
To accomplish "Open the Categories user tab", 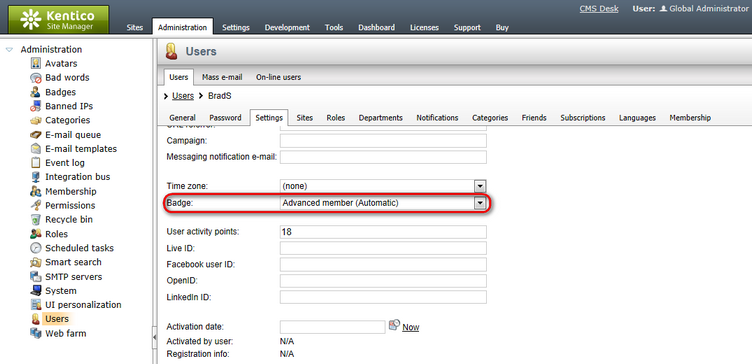I will point(490,117).
